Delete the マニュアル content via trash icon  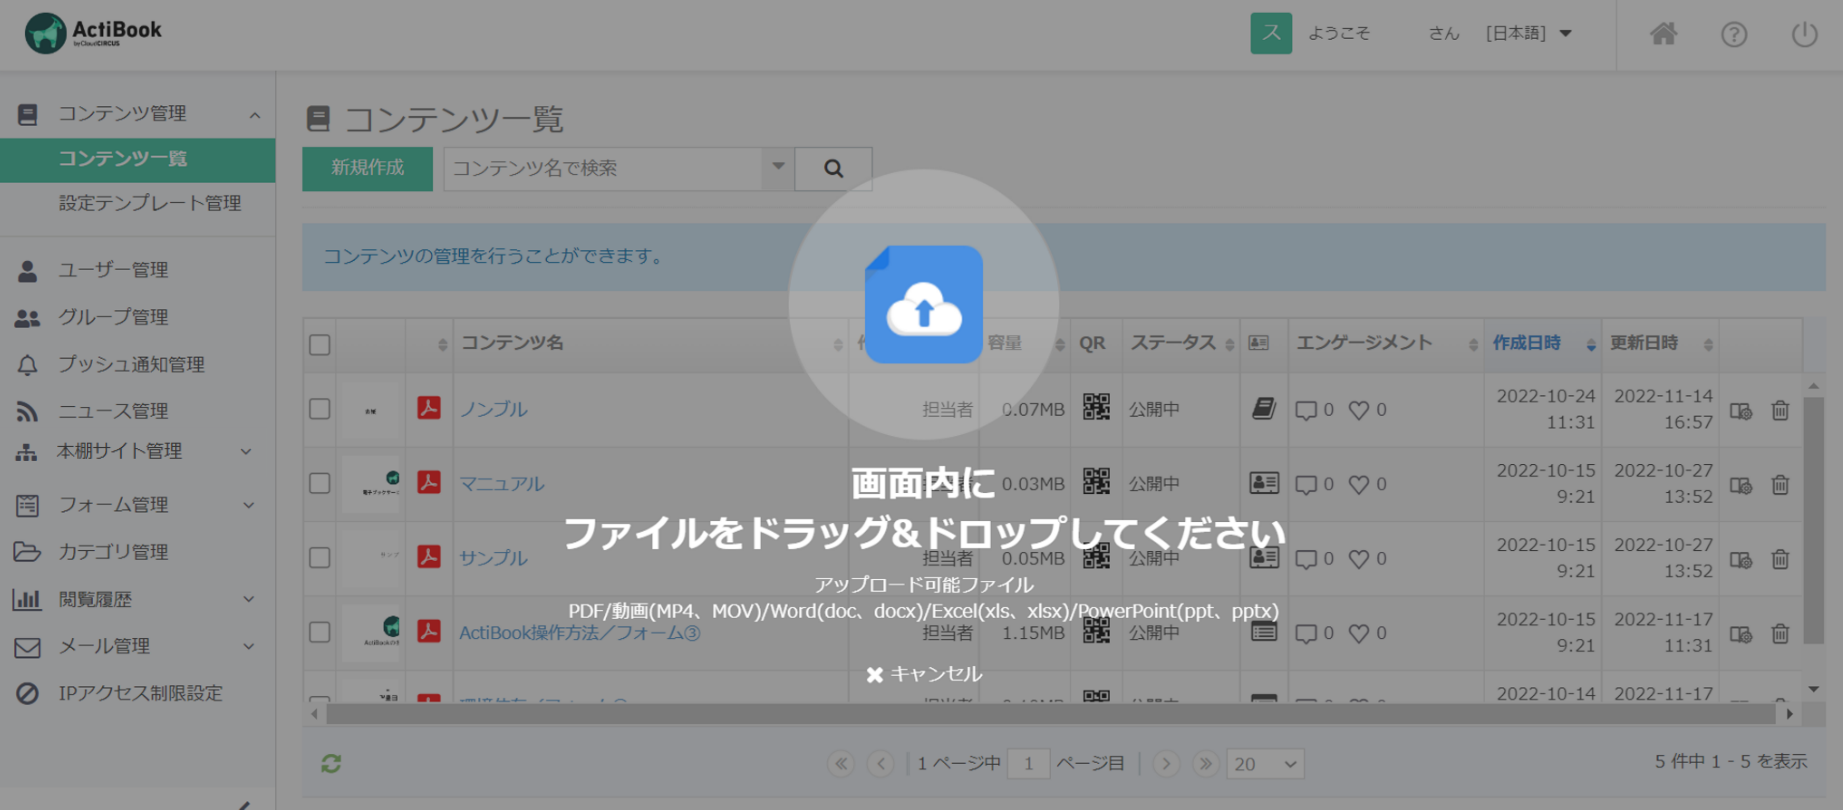pos(1780,485)
